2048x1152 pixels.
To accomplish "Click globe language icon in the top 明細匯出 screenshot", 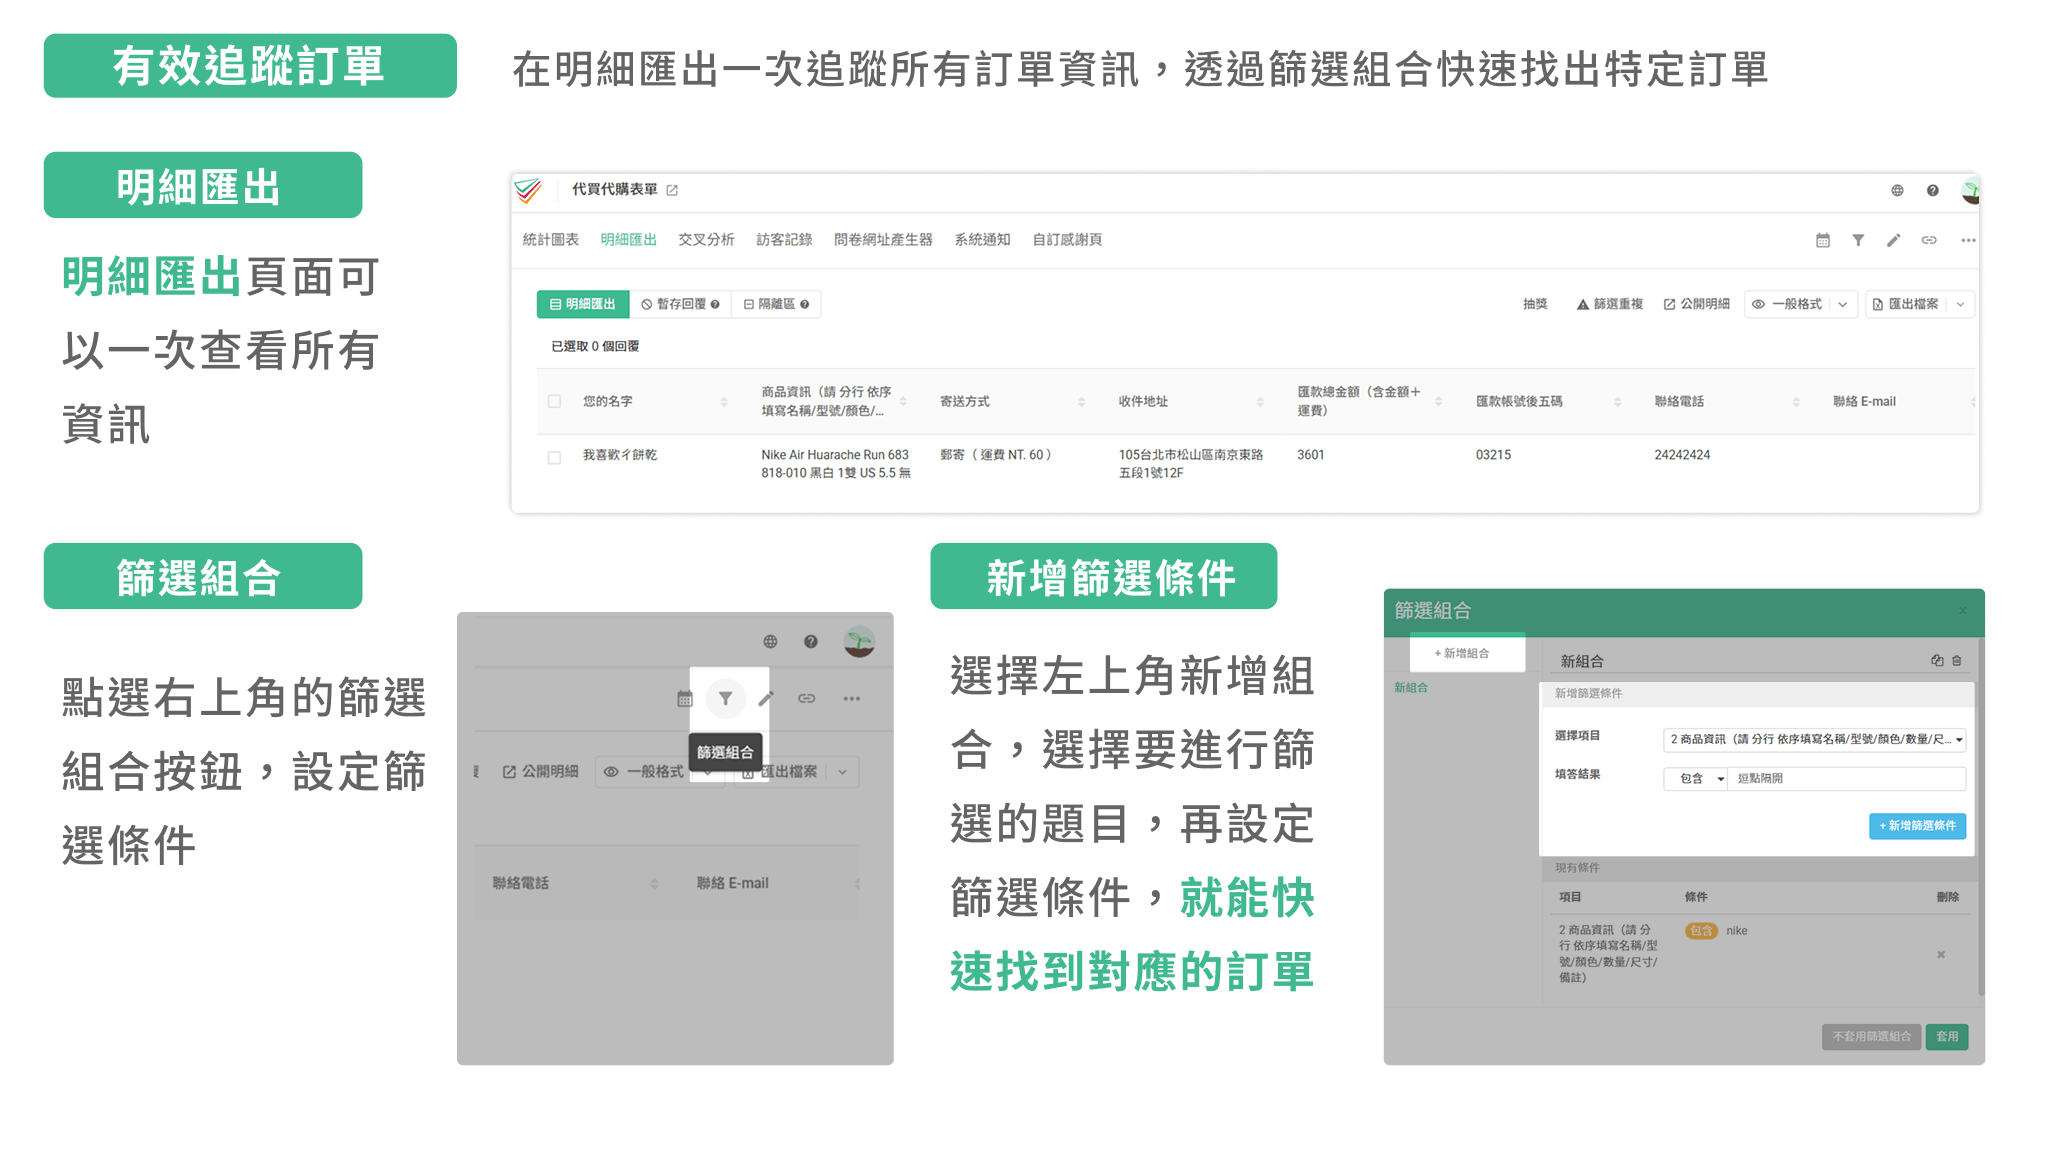I will (1897, 190).
